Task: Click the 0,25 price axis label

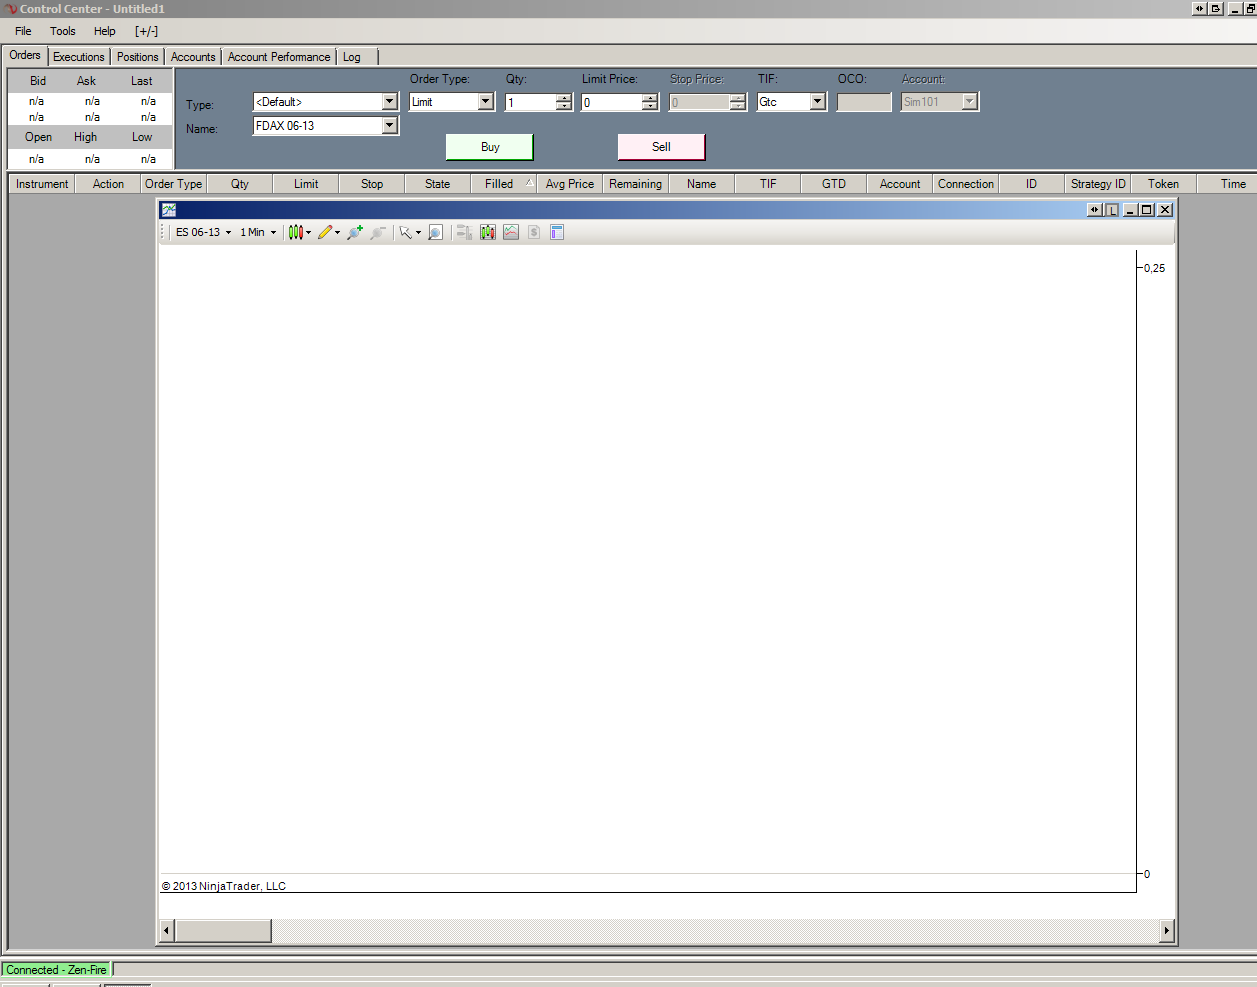Action: click(1154, 268)
